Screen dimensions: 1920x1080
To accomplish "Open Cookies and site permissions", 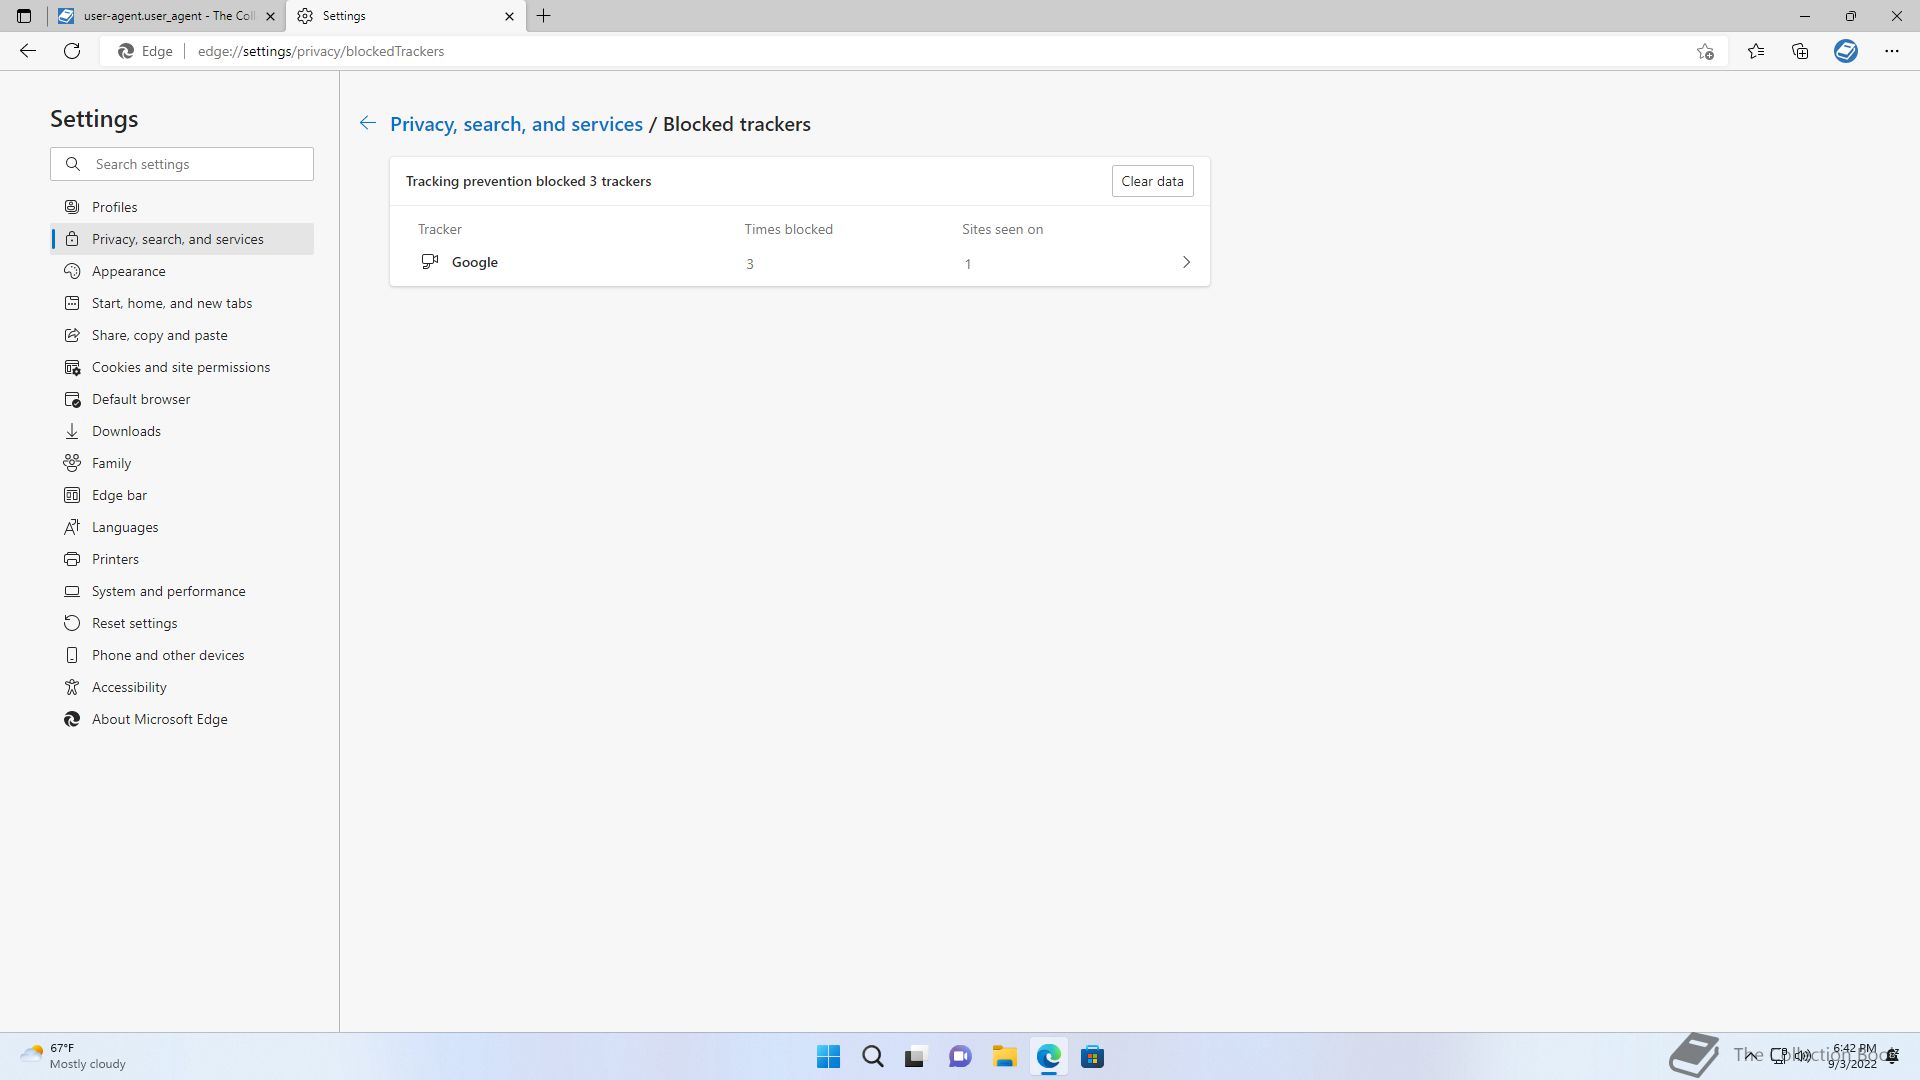I will (x=182, y=367).
